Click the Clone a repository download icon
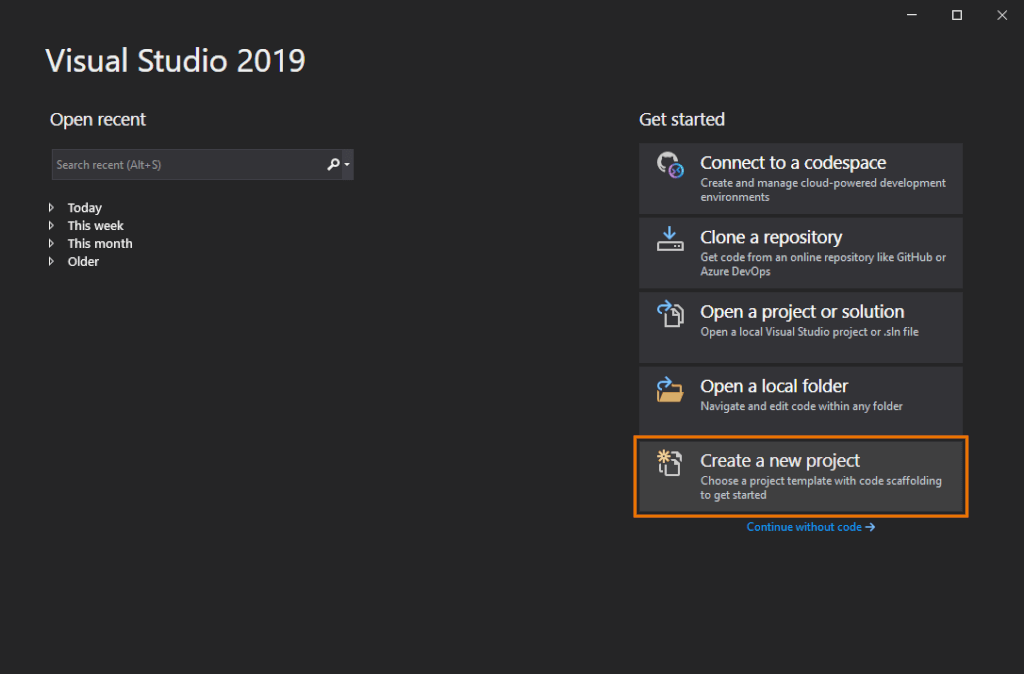Screen dimensions: 1024x674 pos(669,238)
